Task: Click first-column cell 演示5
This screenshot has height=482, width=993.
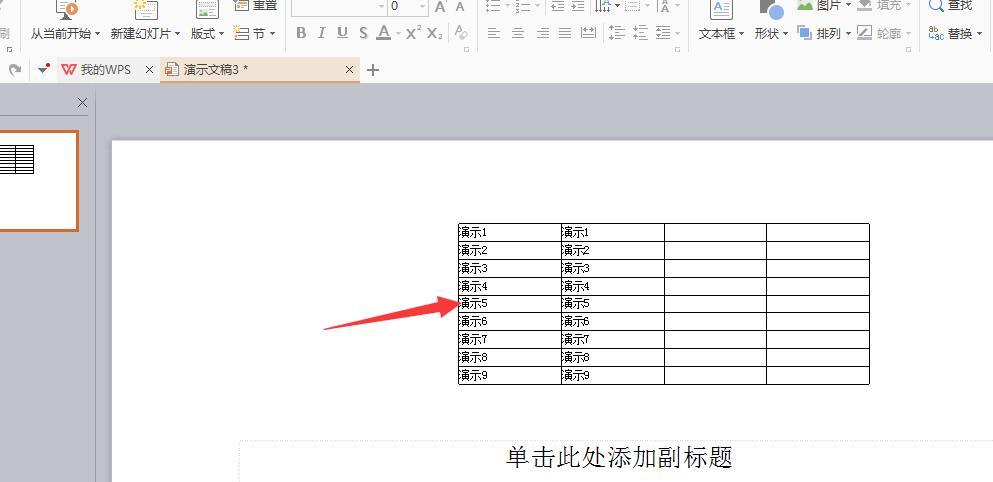Action: click(510, 304)
